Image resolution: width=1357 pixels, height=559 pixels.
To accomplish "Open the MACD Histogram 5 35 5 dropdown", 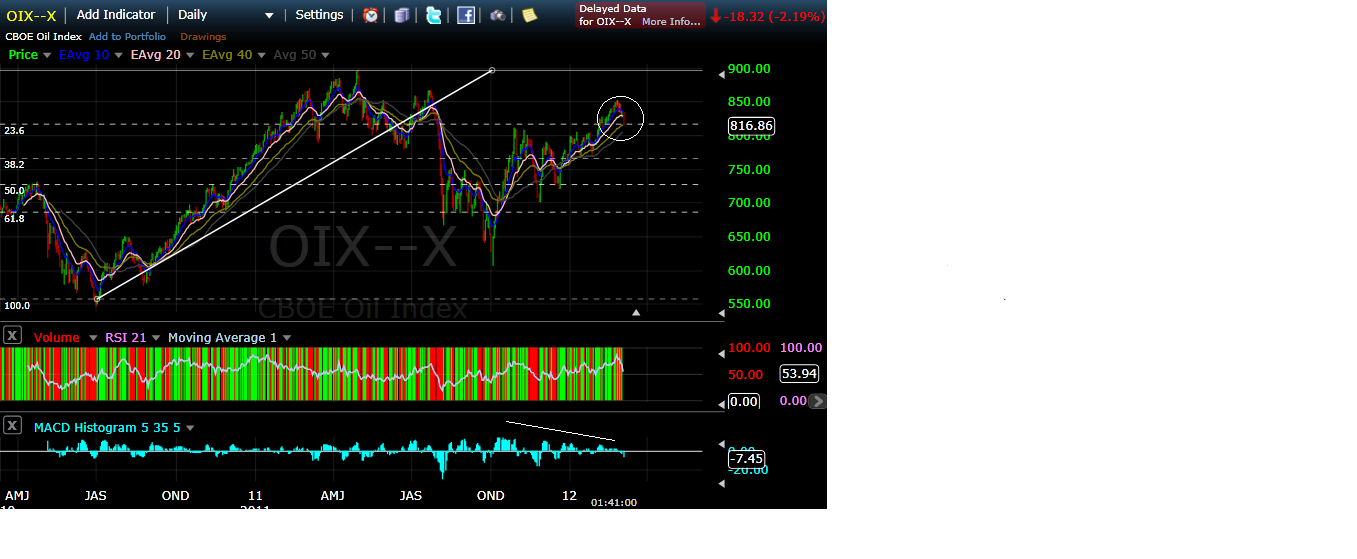I will 190,428.
